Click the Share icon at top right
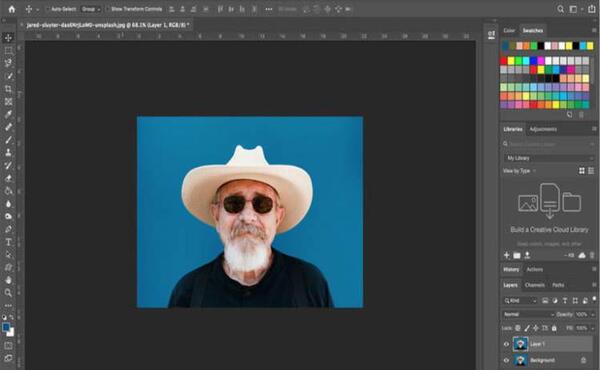Image resolution: width=600 pixels, height=370 pixels. pyautogui.click(x=592, y=9)
